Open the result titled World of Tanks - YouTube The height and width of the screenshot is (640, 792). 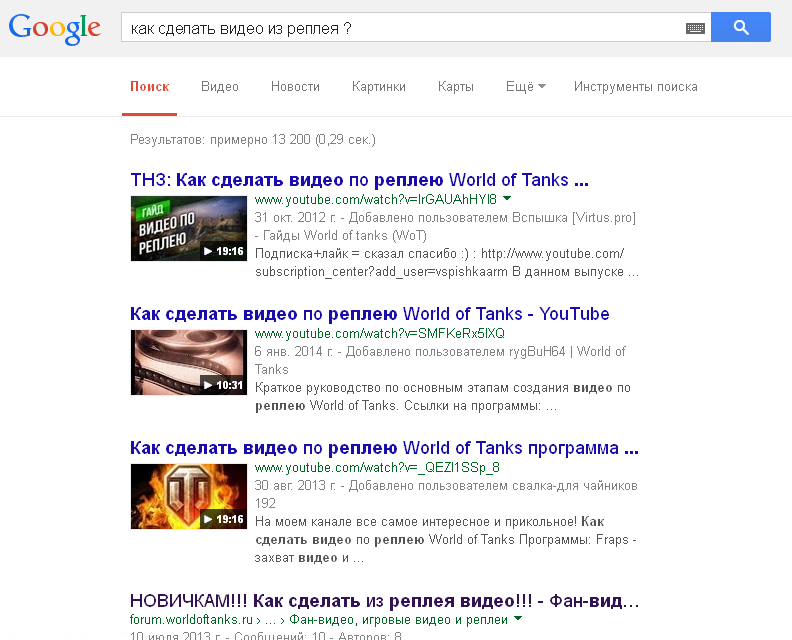click(369, 314)
